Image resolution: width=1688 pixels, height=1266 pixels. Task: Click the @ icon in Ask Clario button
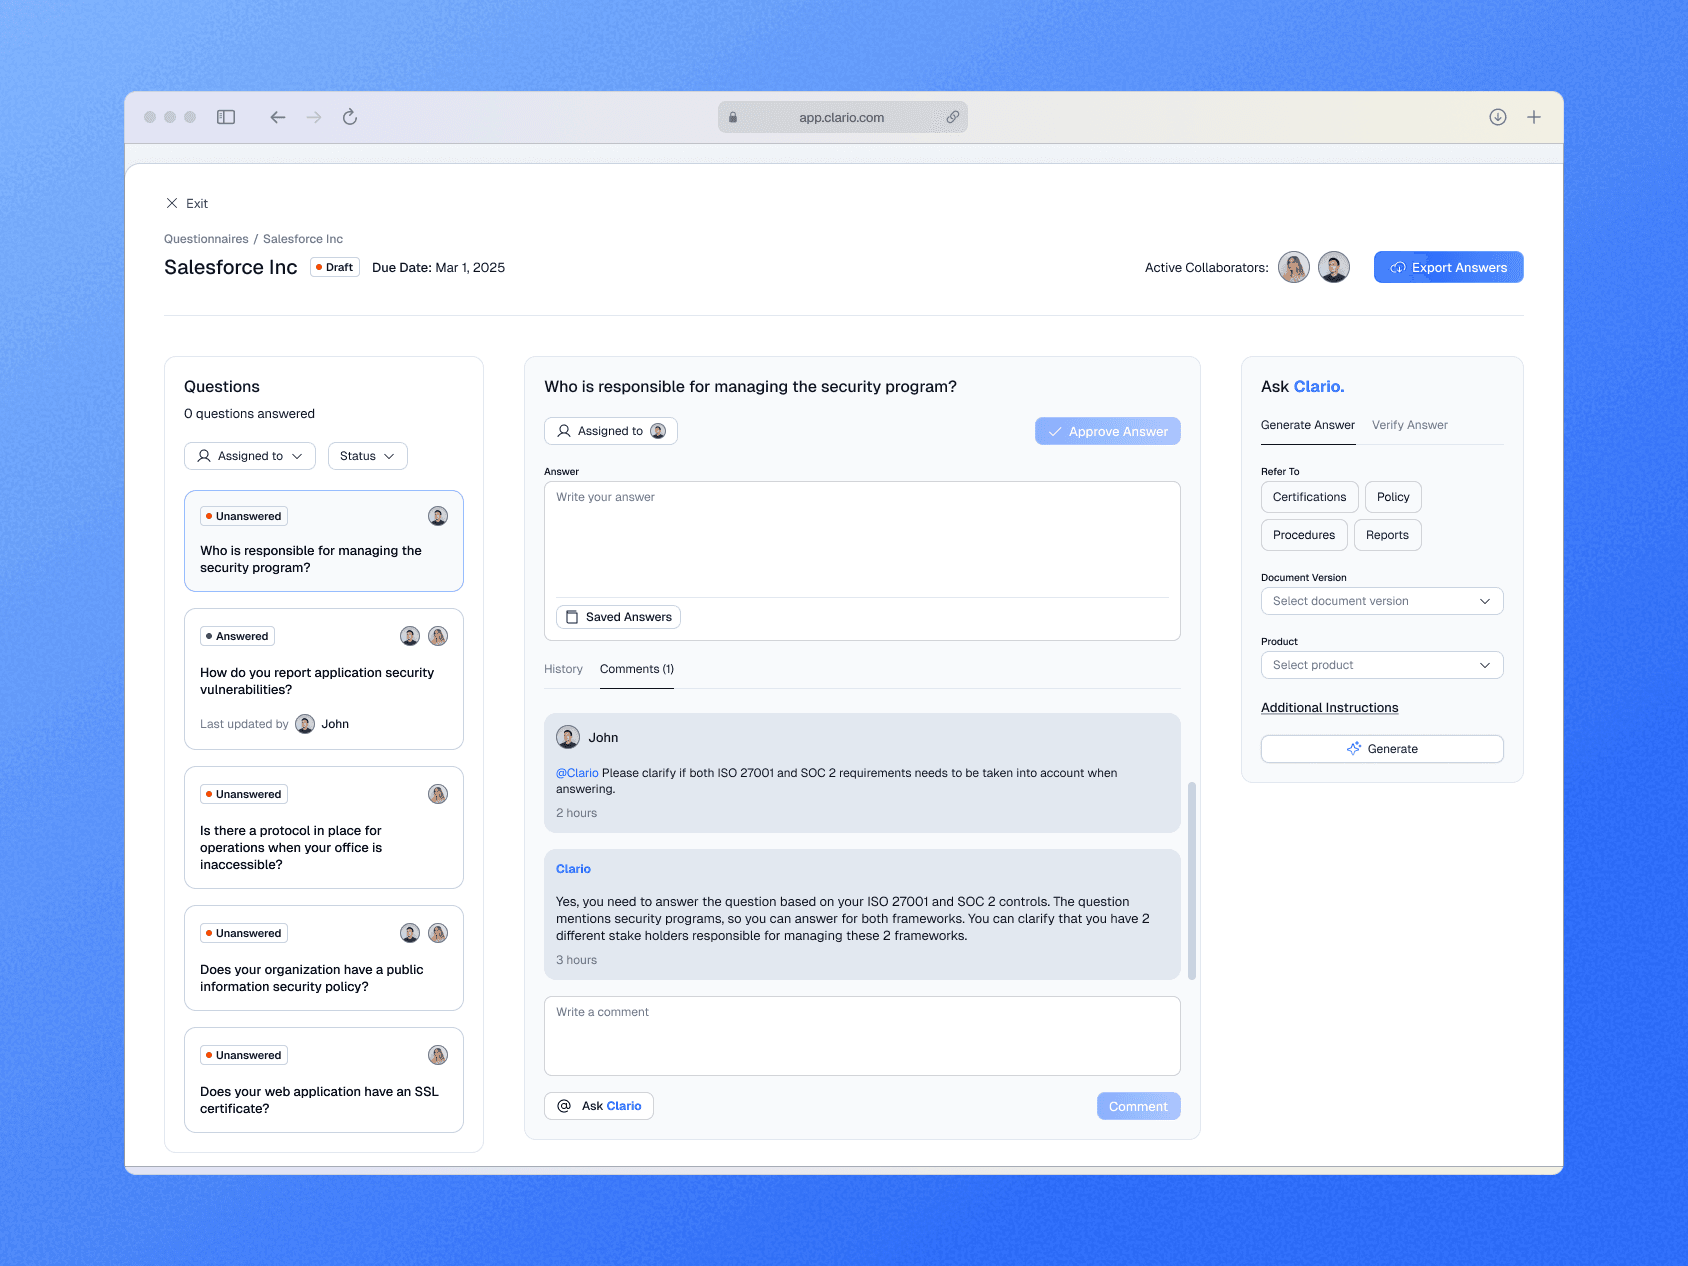[x=564, y=1106]
